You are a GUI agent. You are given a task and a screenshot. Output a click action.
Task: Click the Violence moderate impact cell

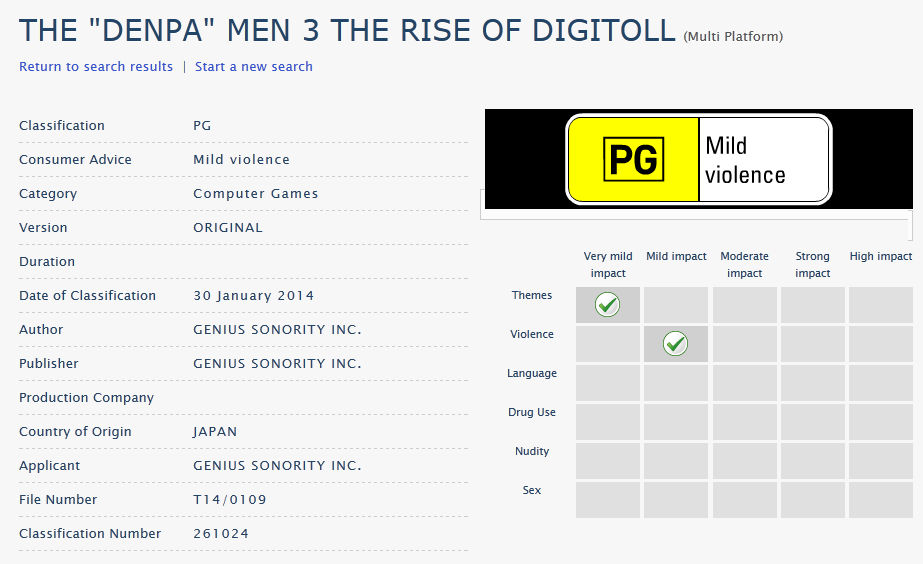[744, 344]
